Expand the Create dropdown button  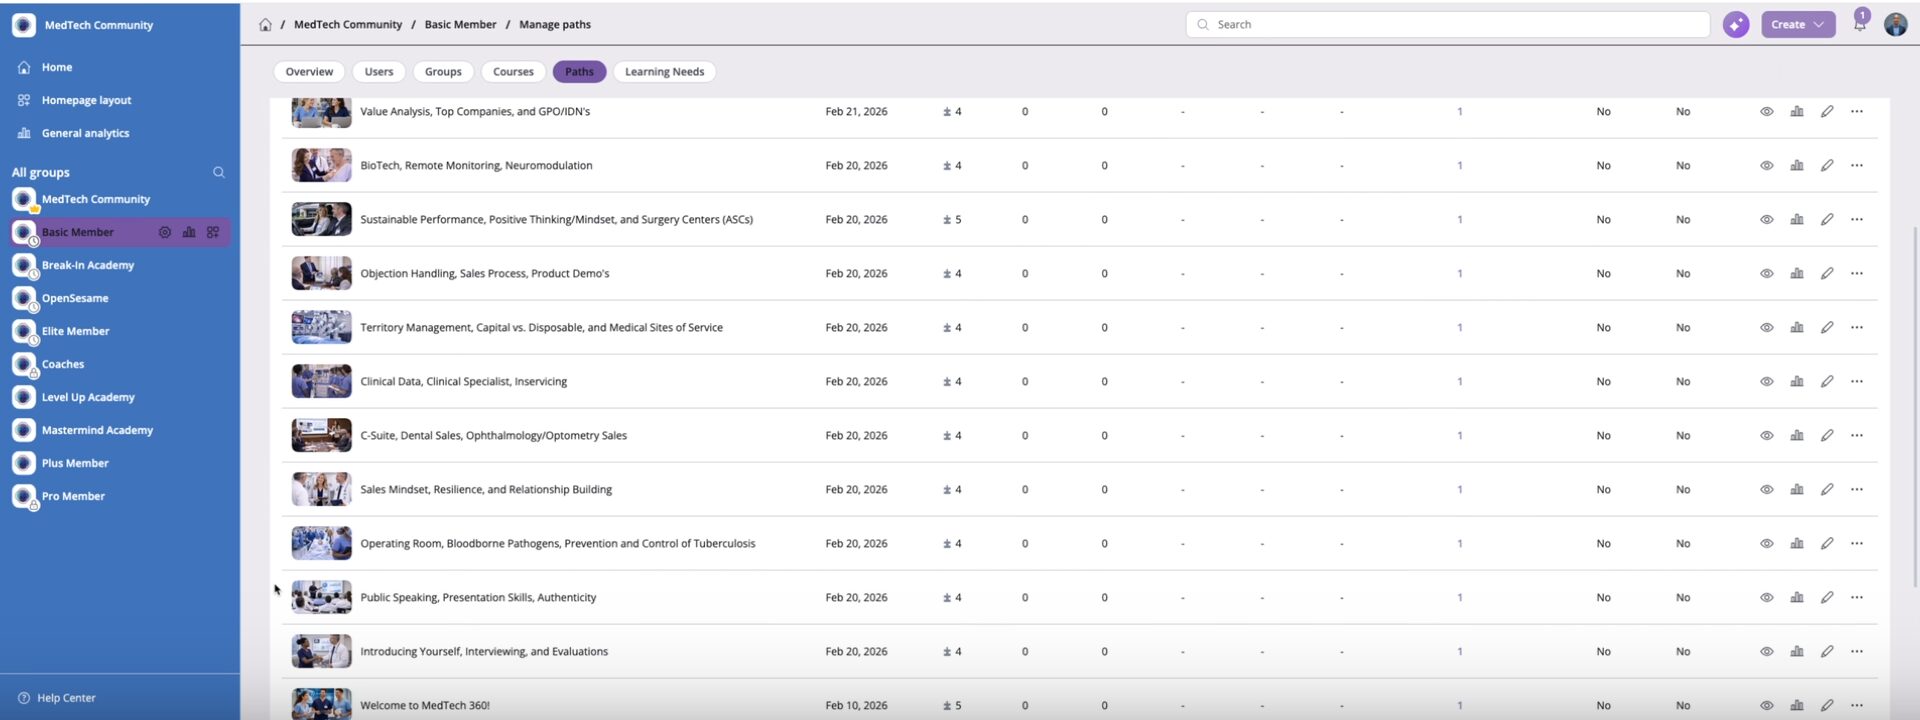pyautogui.click(x=1797, y=25)
